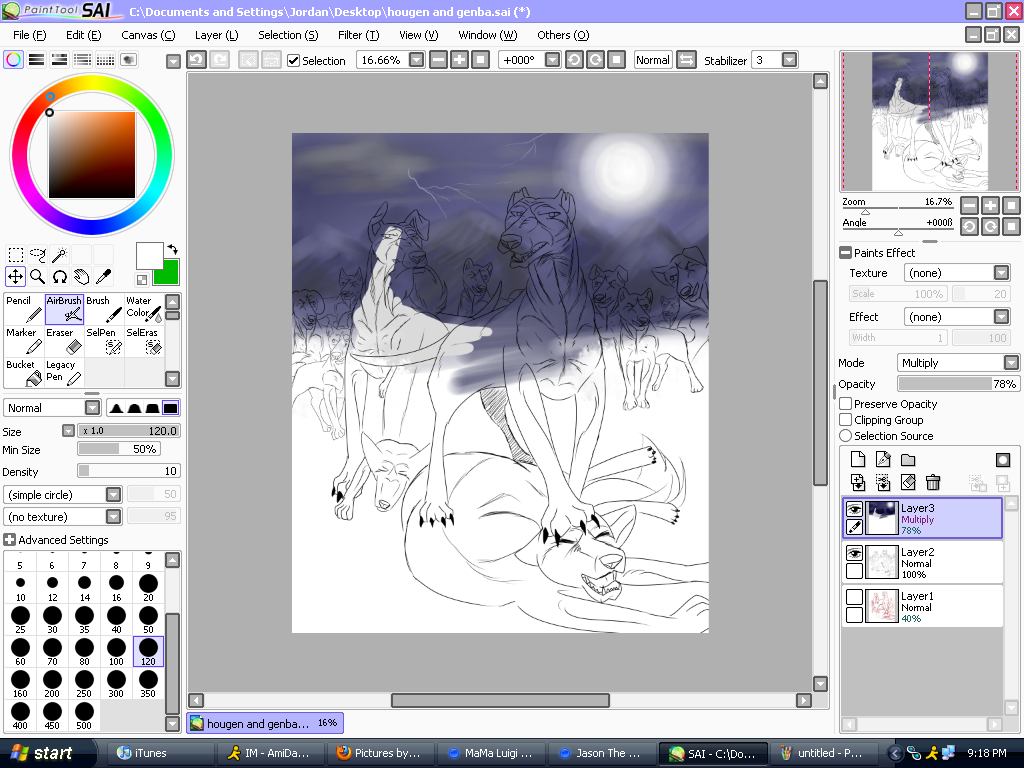1024x768 pixels.
Task: Adjust the layer Opacity slider
Action: 958,384
